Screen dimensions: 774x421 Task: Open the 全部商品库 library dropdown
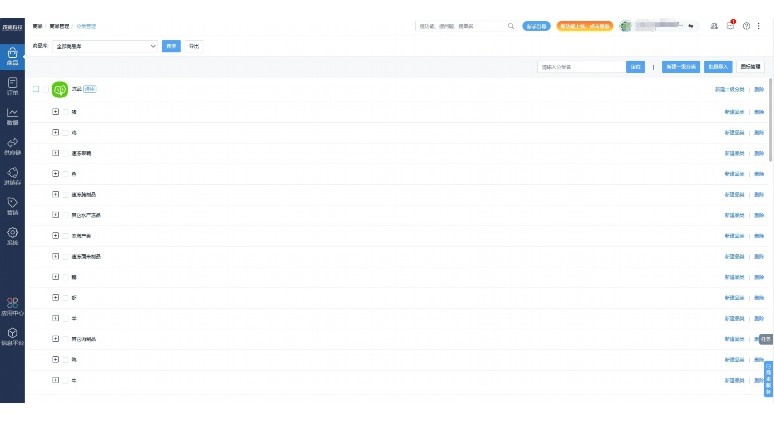click(x=105, y=46)
